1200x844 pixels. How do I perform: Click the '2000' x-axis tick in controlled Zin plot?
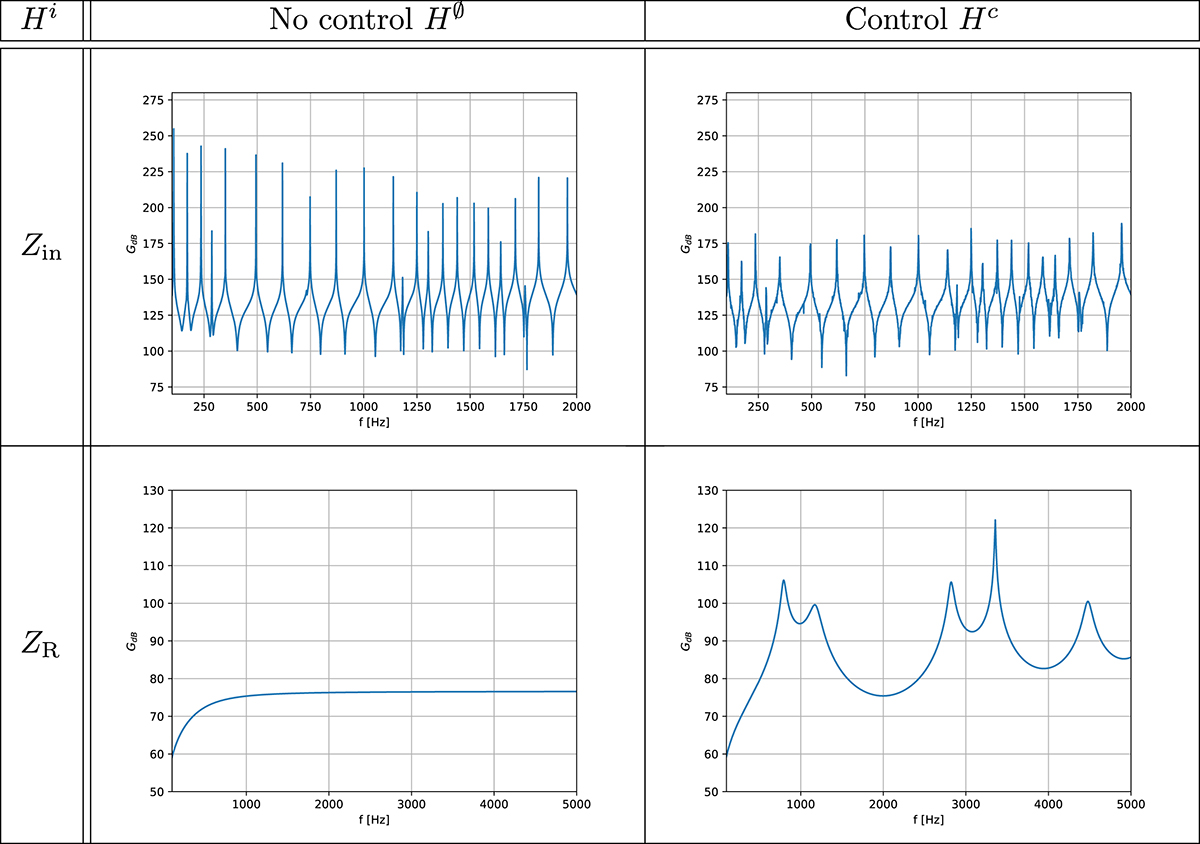[x=1130, y=407]
